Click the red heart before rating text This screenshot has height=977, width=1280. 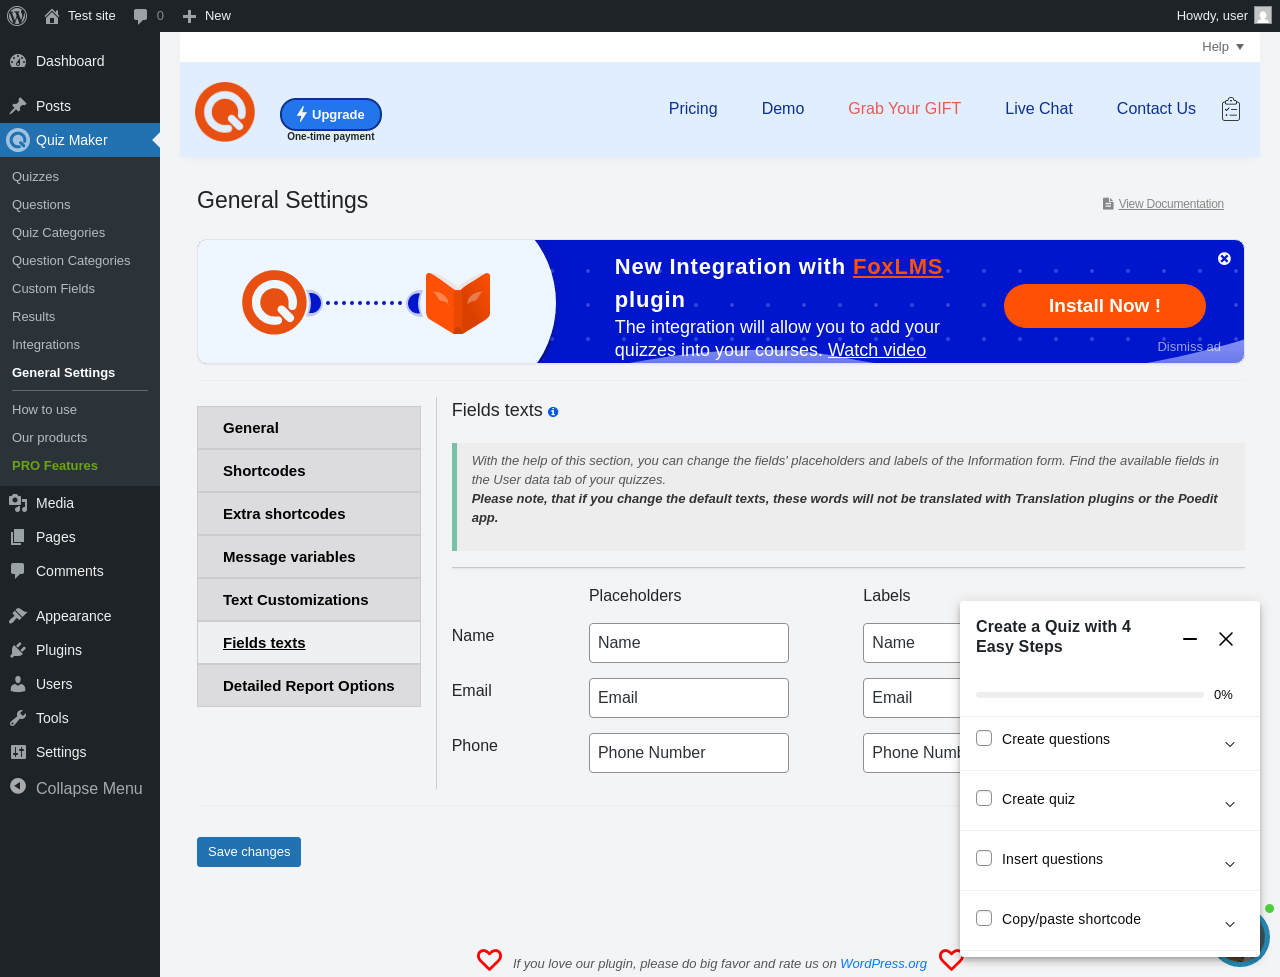click(489, 960)
